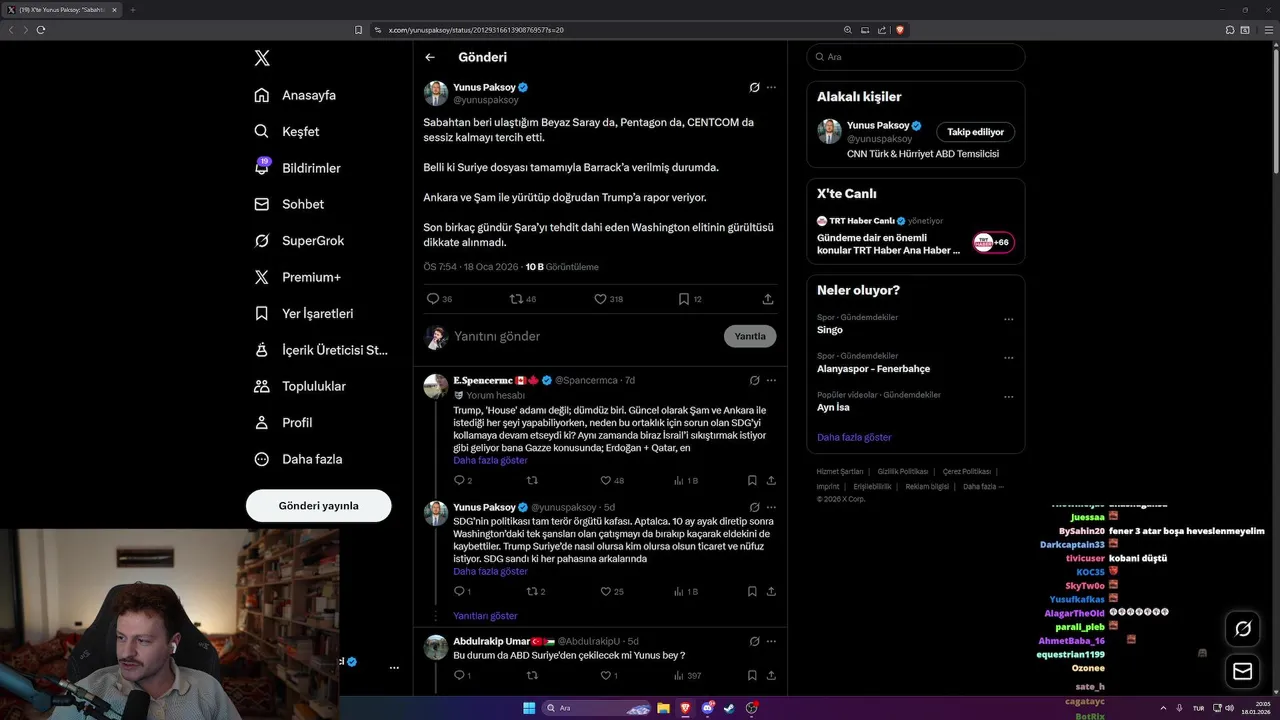1280x720 pixels.
Task: Reload page in browser toolbar
Action: (40, 30)
